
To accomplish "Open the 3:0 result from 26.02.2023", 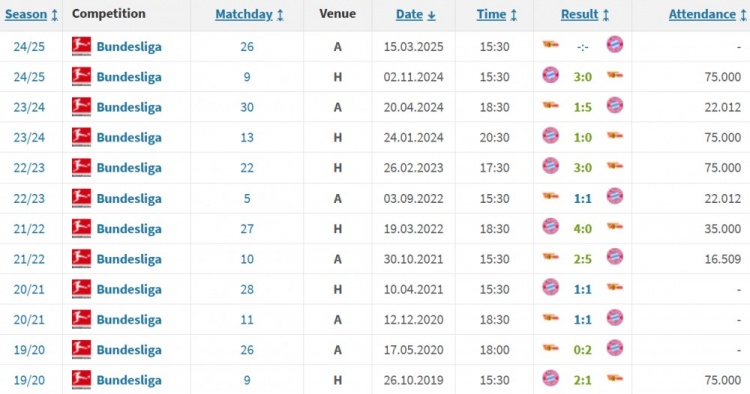I will tap(583, 168).
